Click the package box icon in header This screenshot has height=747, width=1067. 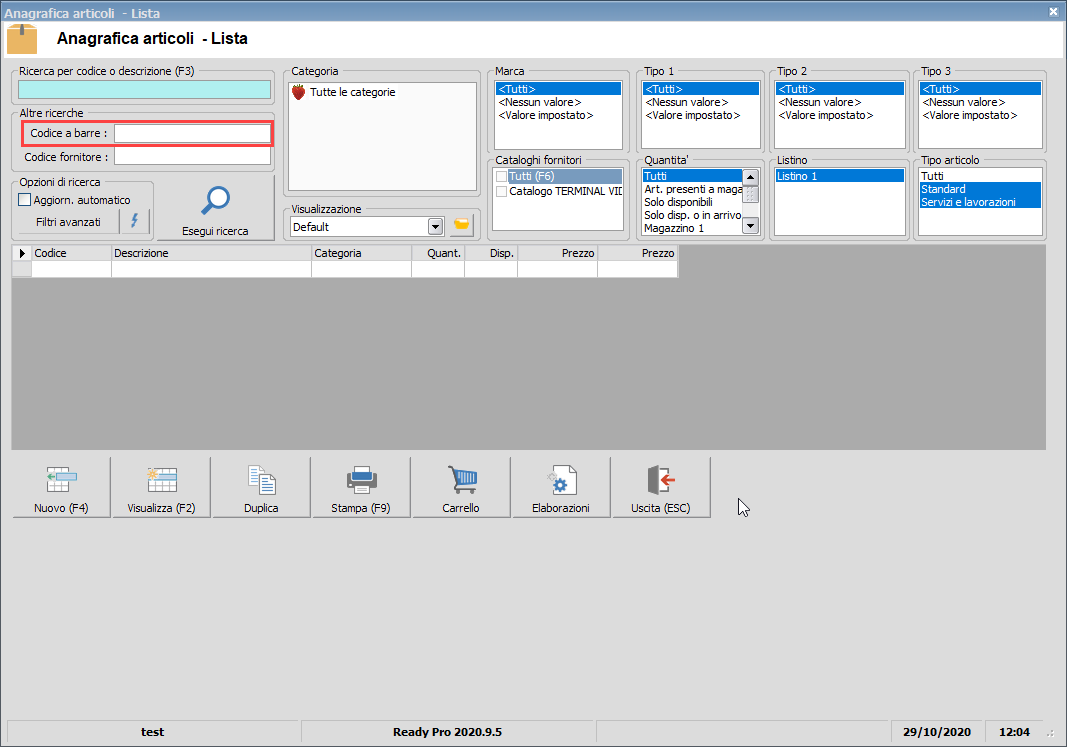pyautogui.click(x=22, y=39)
